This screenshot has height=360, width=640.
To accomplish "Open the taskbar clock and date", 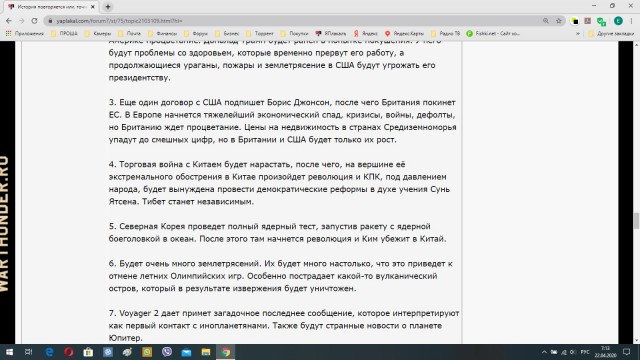I will pos(605,352).
